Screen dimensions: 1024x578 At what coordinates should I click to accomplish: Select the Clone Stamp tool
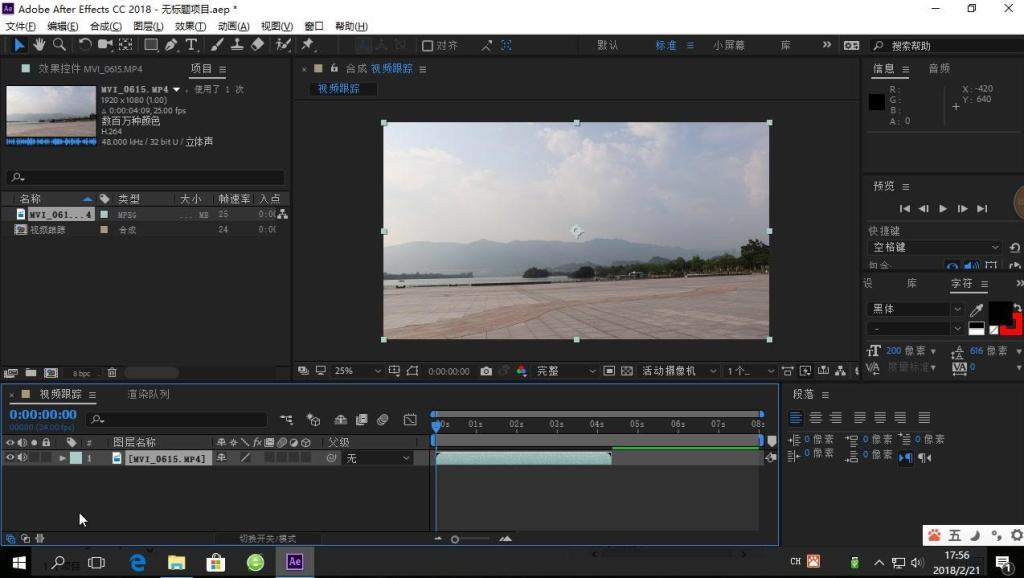pos(237,45)
